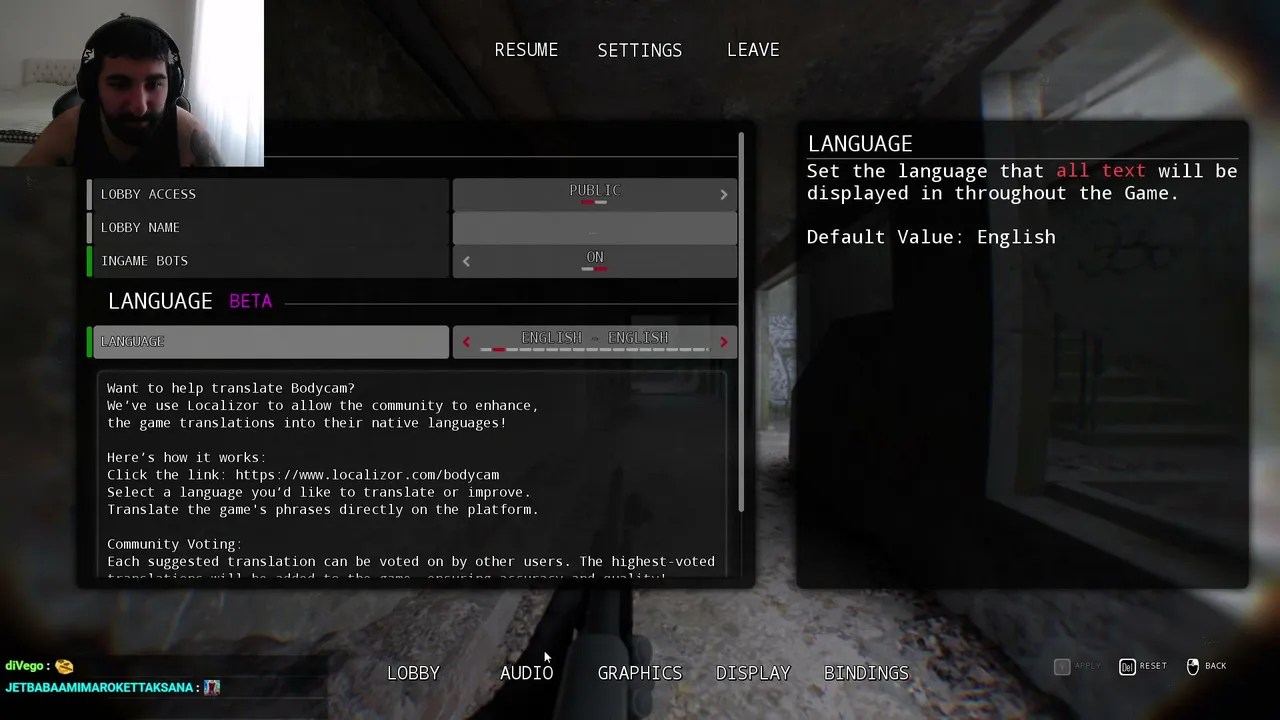Click 'Want to help translate Bodycam?' text

231,388
